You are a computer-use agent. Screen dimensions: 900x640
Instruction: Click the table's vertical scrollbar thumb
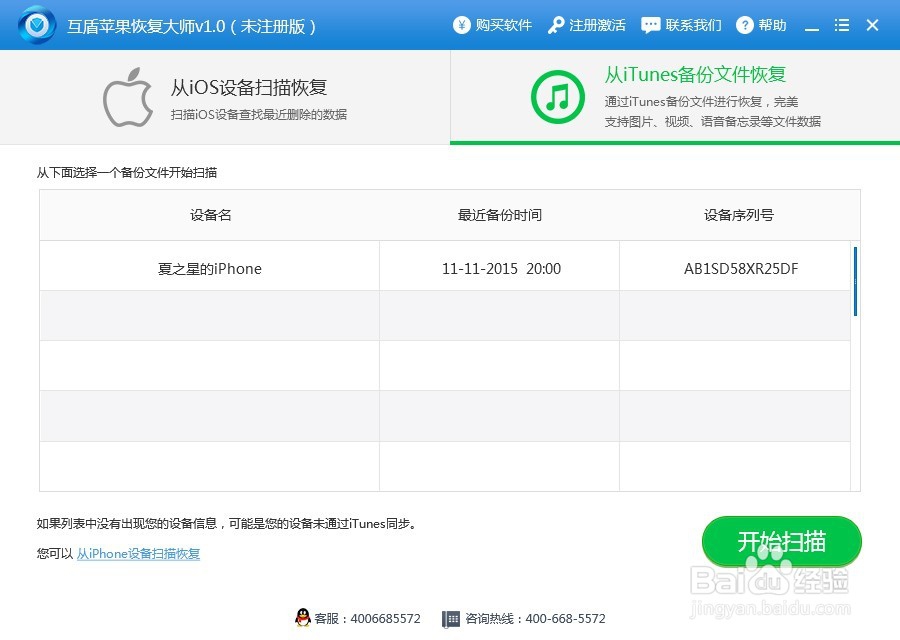click(855, 281)
